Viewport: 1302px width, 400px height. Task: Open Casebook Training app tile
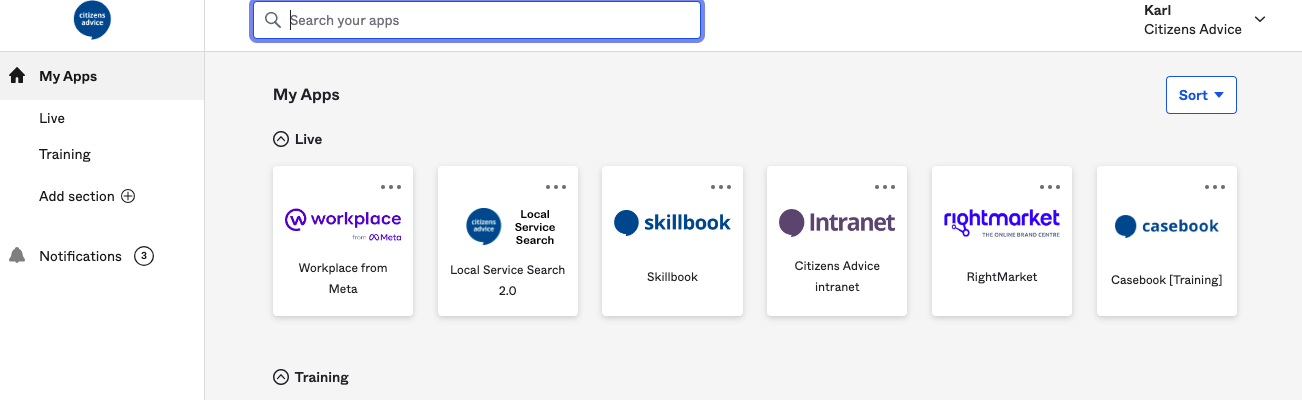pos(1167,241)
